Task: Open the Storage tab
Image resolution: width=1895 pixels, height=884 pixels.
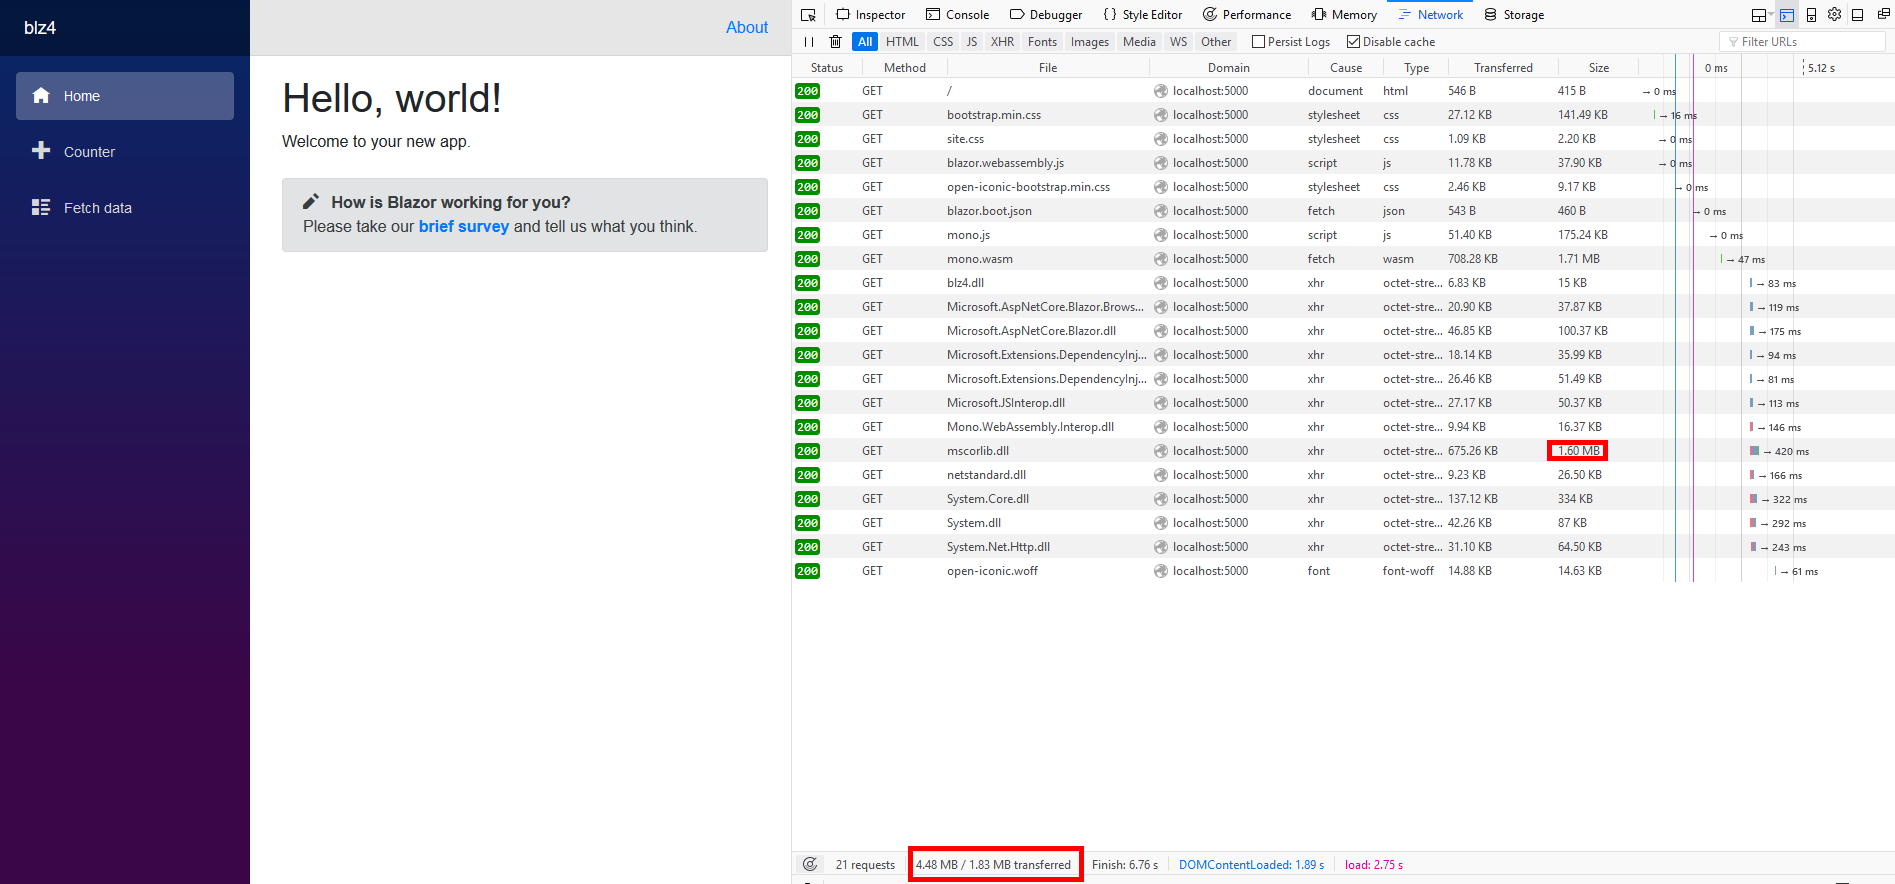Action: 1513,15
